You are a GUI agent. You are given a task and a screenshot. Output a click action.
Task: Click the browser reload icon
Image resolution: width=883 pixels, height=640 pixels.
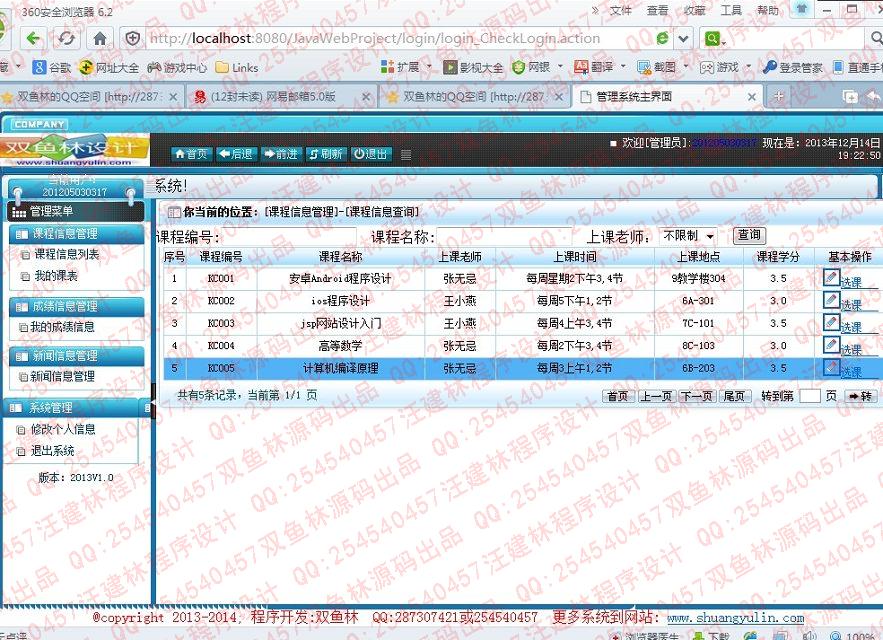pyautogui.click(x=66, y=38)
